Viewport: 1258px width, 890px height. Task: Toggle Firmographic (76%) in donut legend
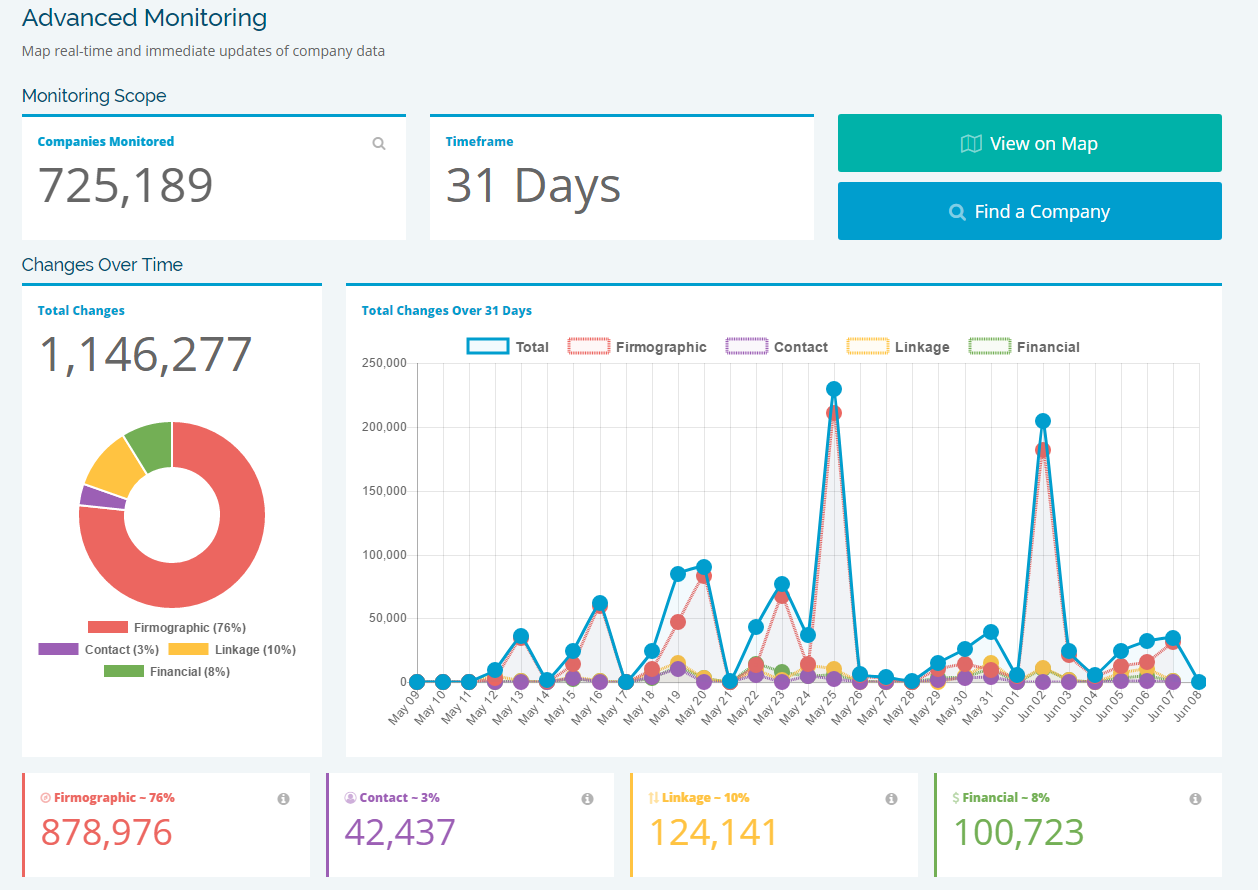pyautogui.click(x=167, y=628)
